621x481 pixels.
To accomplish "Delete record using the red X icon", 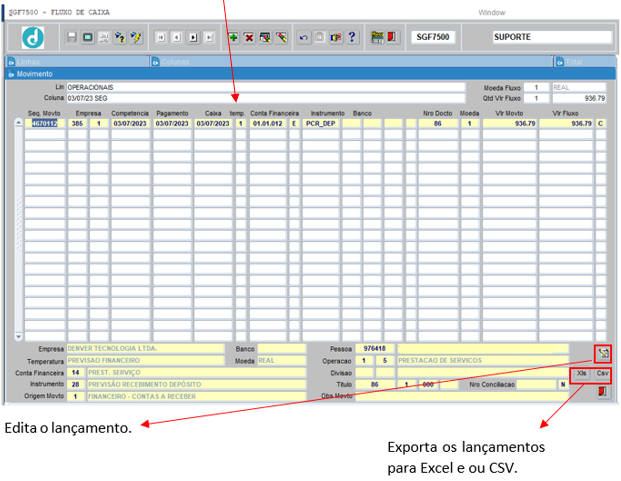I will [x=249, y=37].
